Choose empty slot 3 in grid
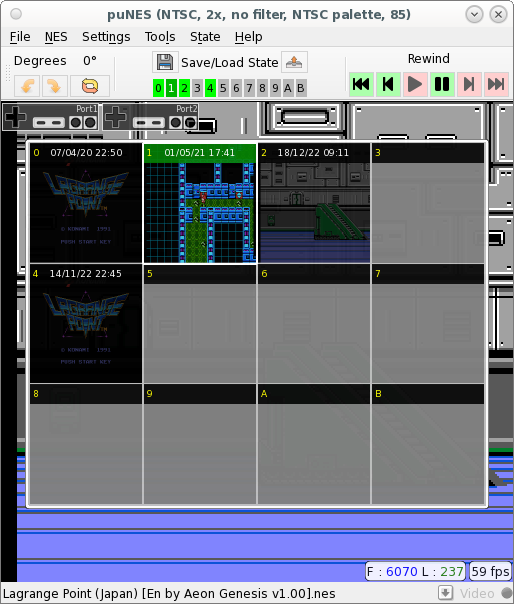The height and width of the screenshot is (604, 514). pos(428,203)
